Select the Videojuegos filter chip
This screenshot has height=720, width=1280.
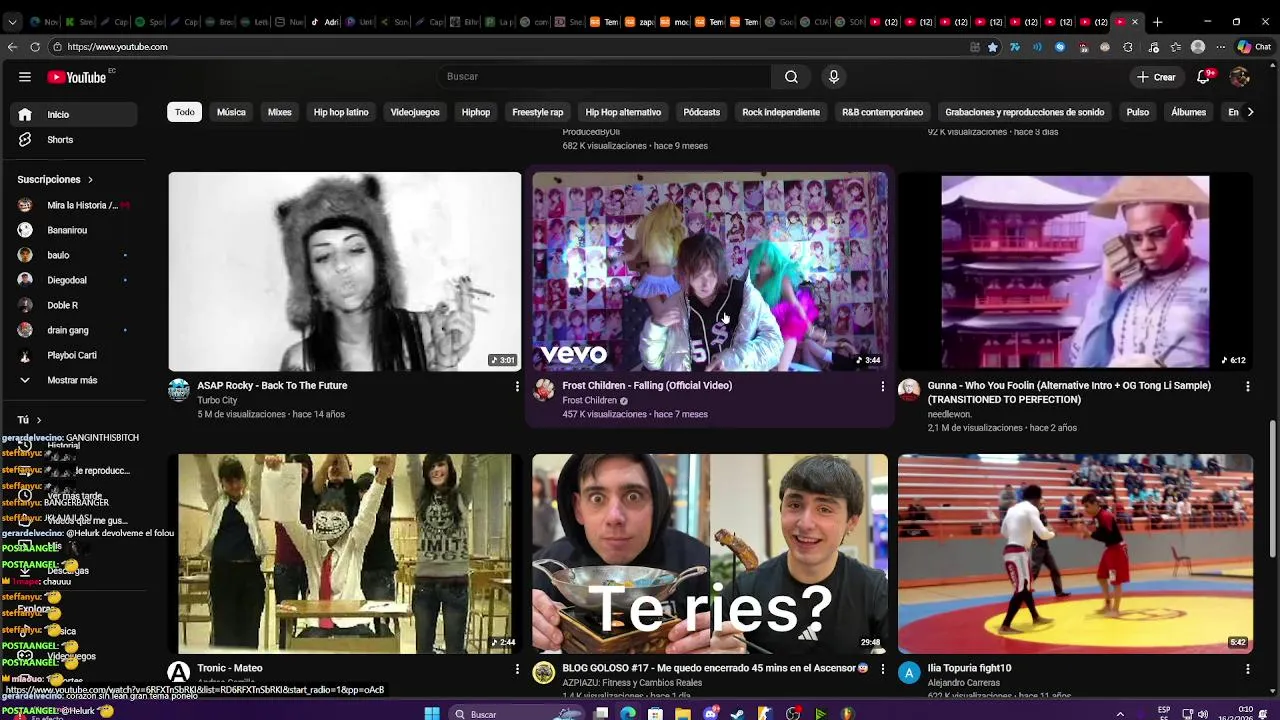pyautogui.click(x=415, y=112)
